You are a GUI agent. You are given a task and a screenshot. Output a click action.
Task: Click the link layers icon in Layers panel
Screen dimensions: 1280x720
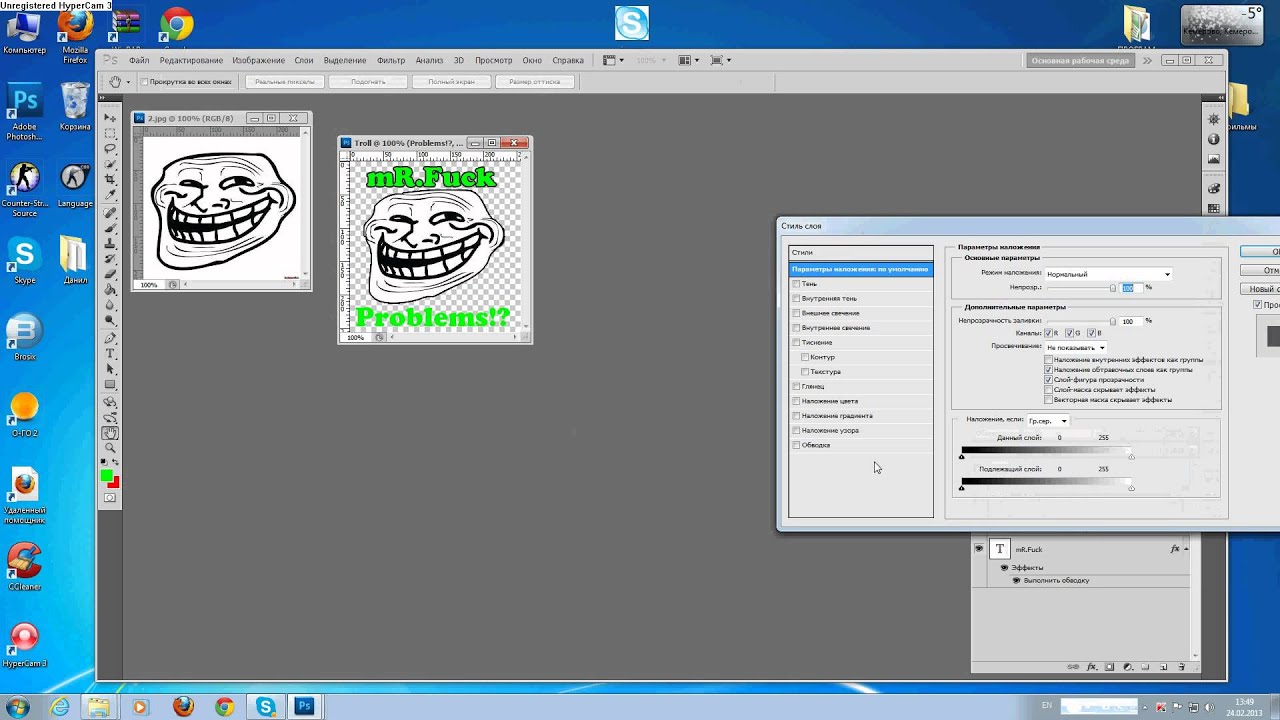click(1073, 667)
